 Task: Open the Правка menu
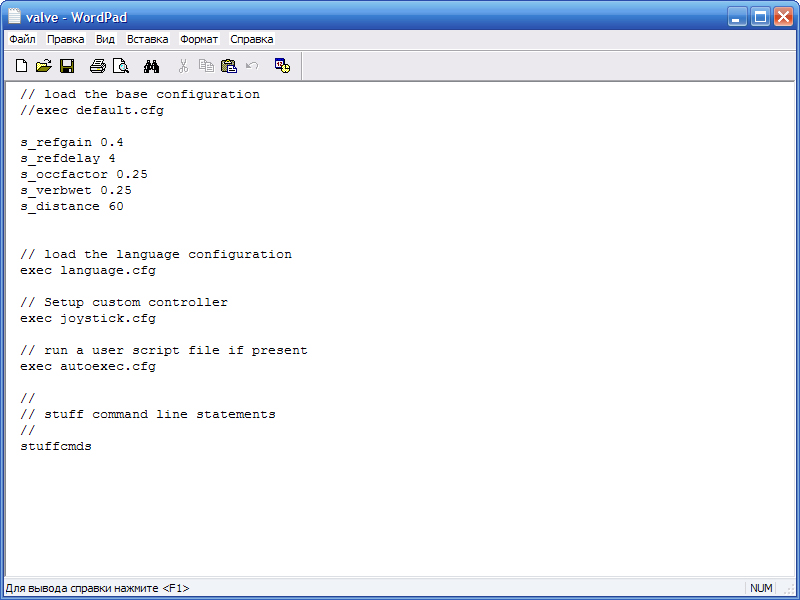point(65,39)
